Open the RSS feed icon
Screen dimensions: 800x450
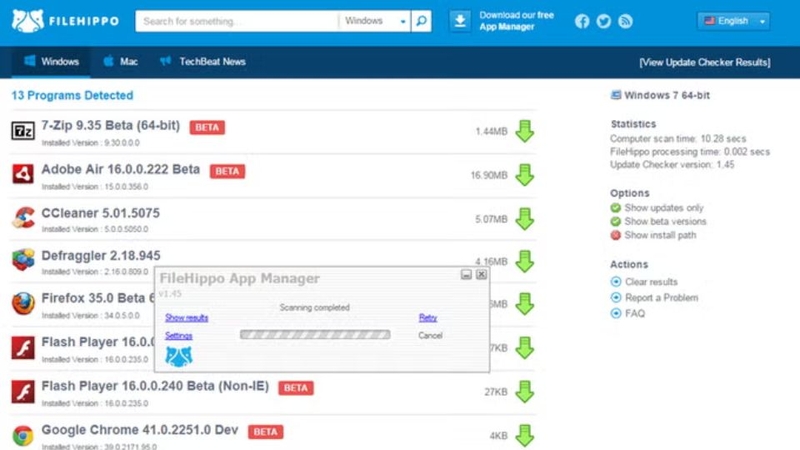click(x=626, y=21)
